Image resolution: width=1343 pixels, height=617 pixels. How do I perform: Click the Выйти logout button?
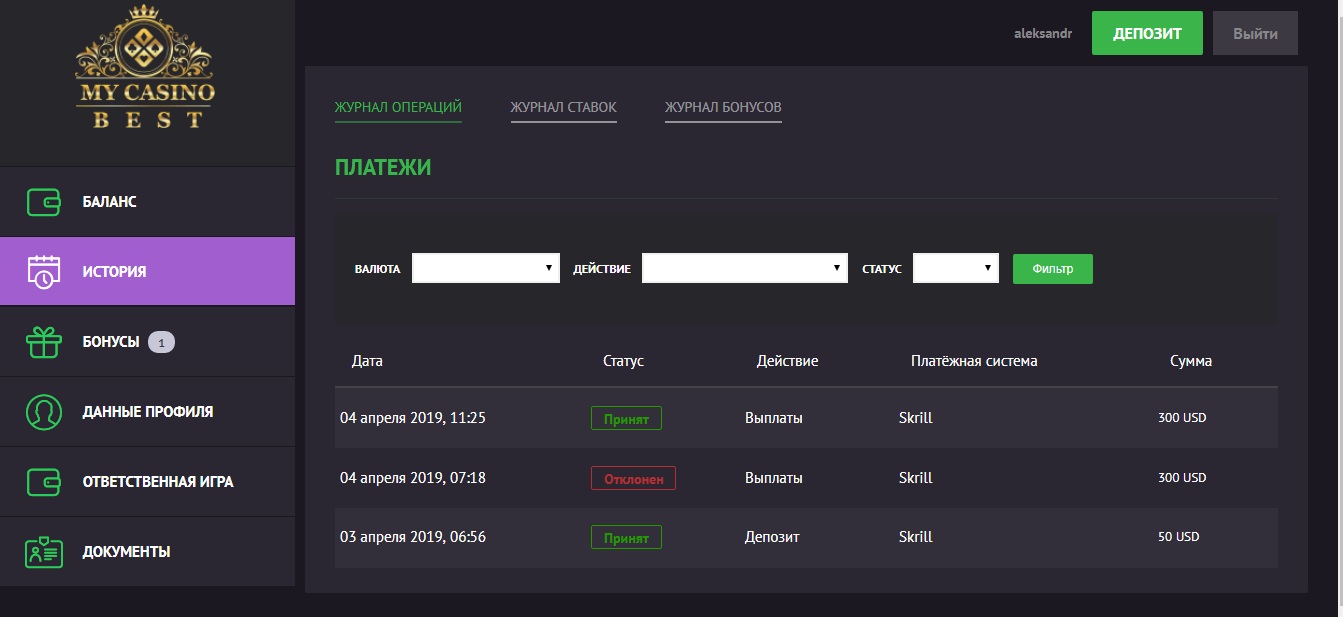[x=1255, y=33]
